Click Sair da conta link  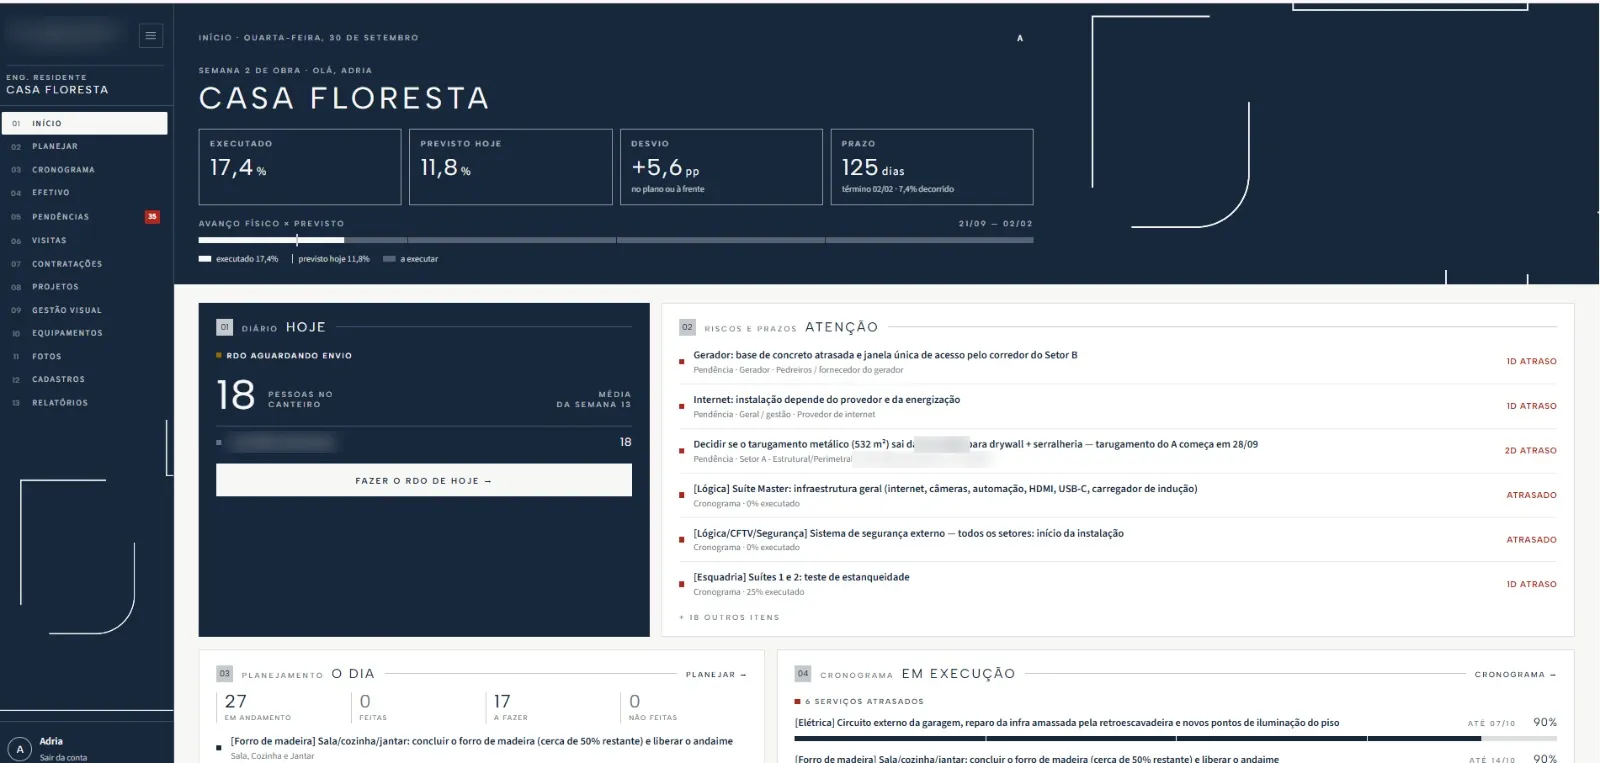point(63,757)
